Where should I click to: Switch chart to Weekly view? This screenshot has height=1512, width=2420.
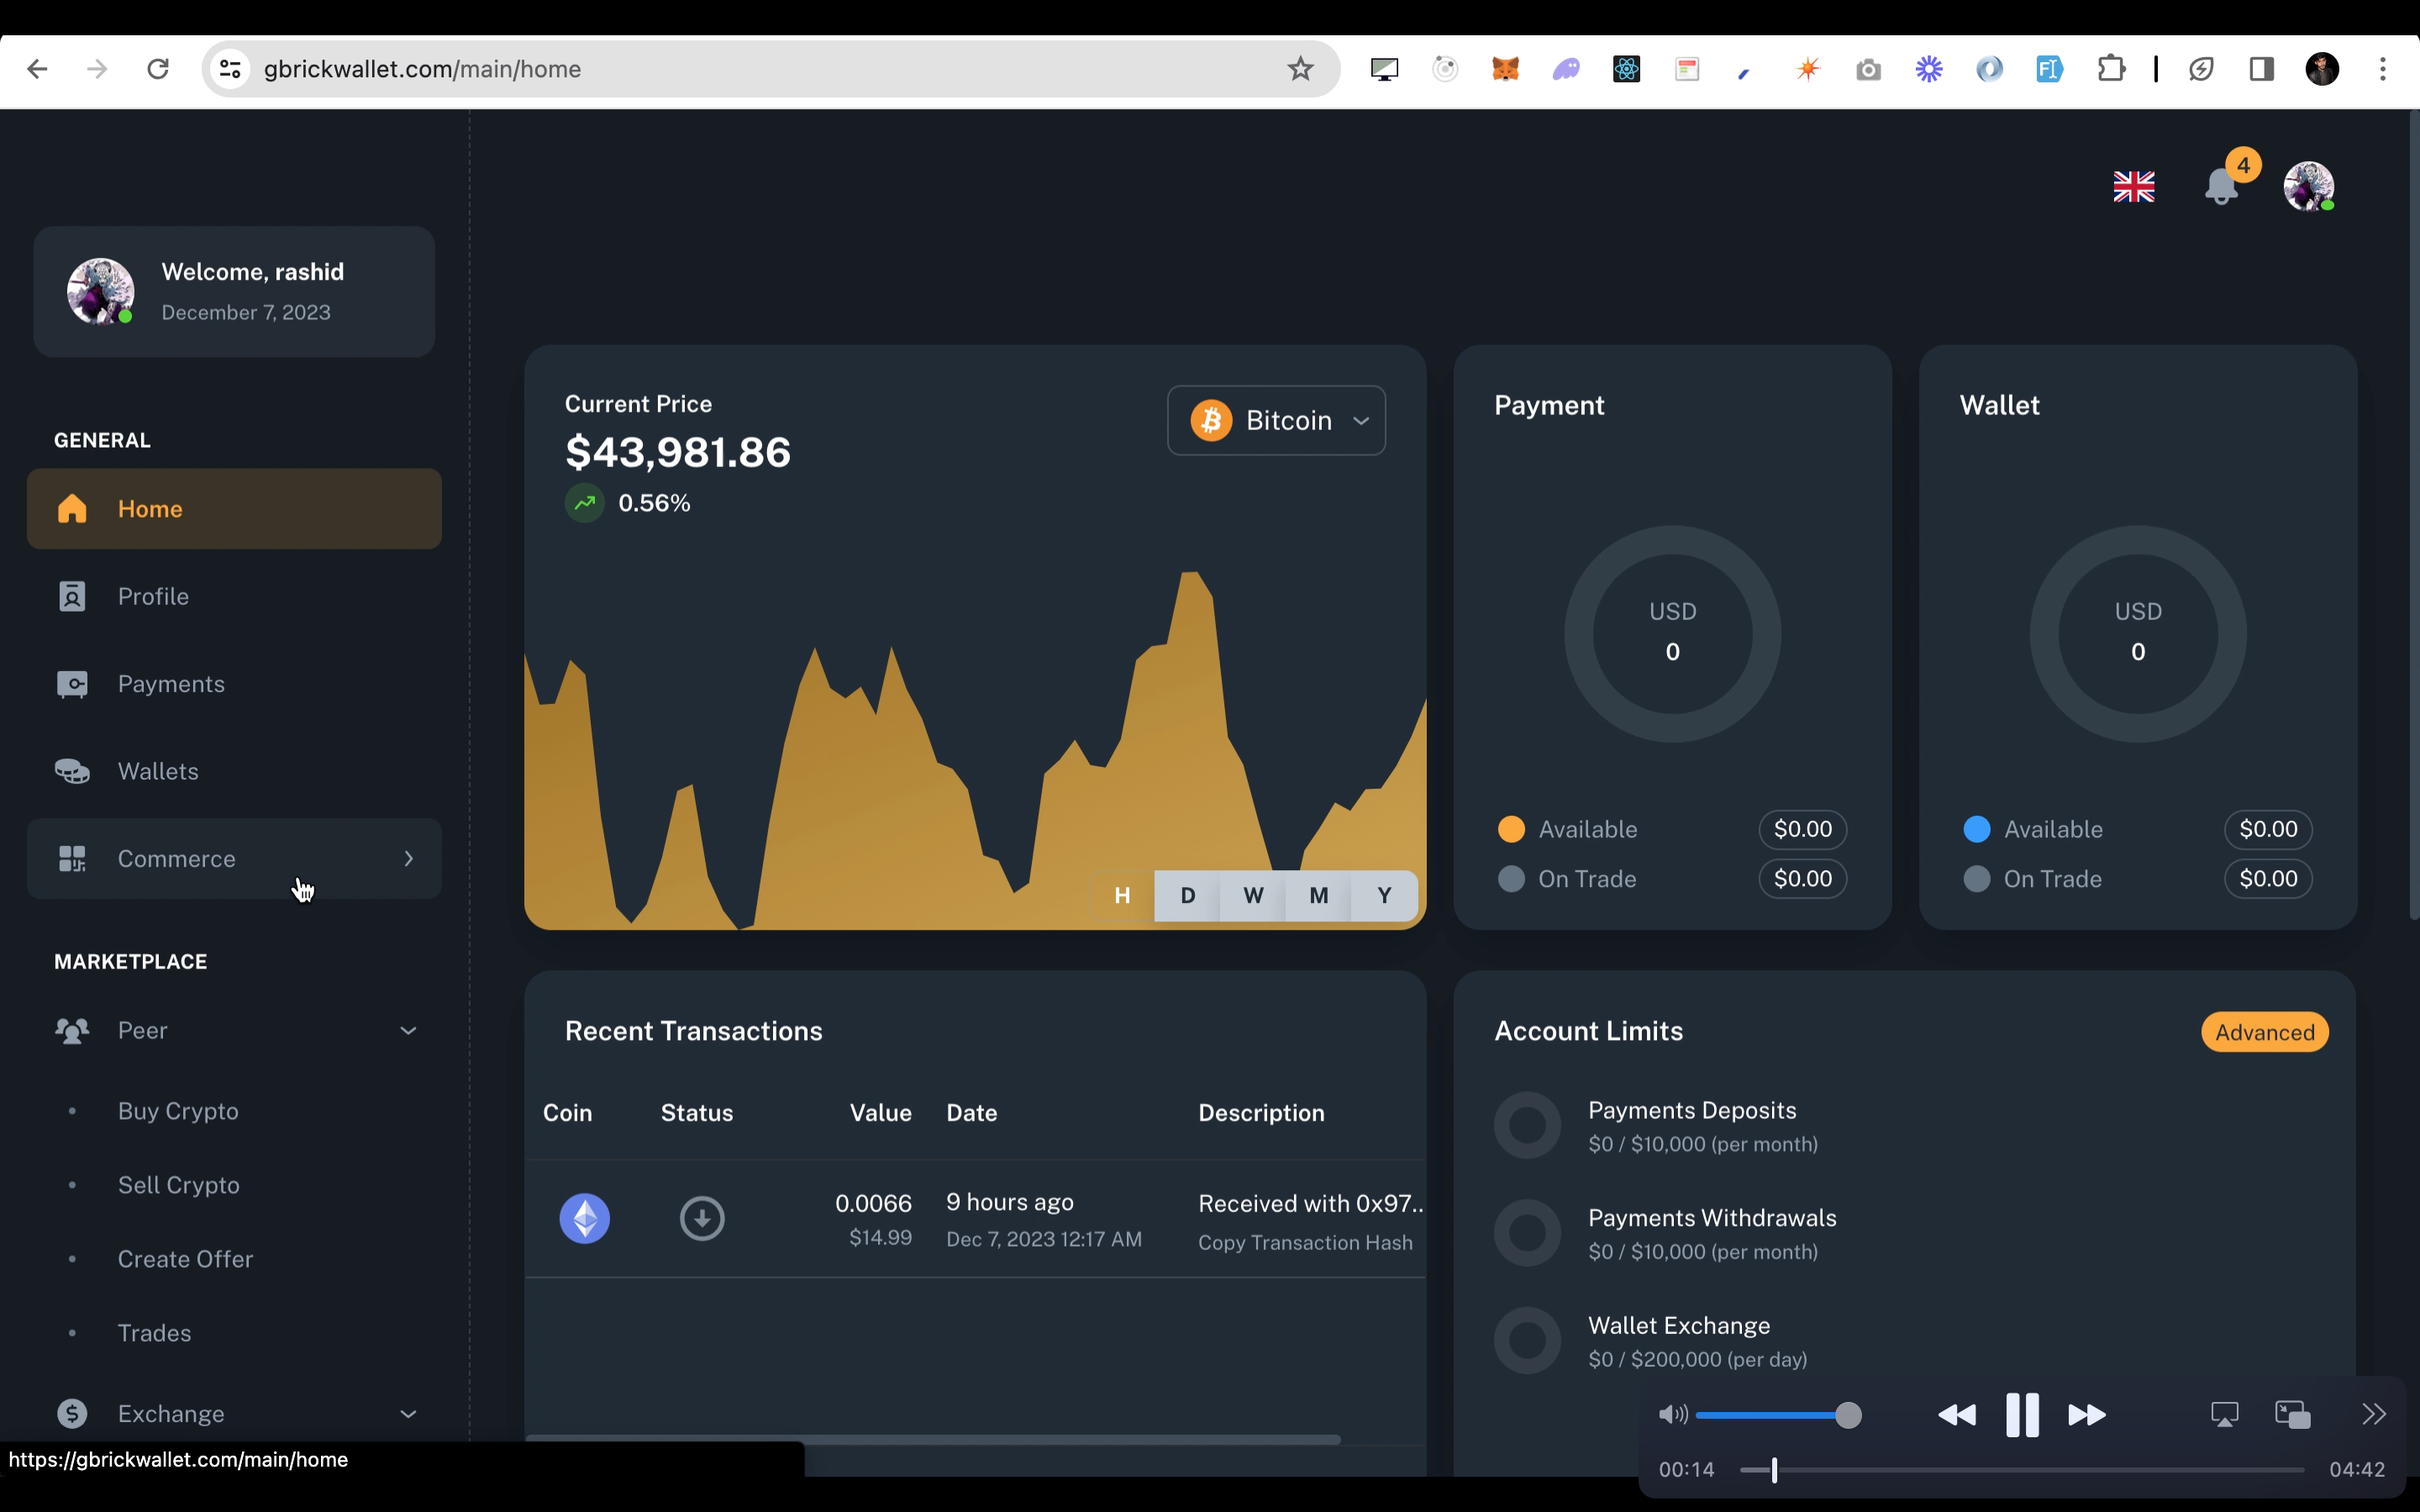(1253, 895)
